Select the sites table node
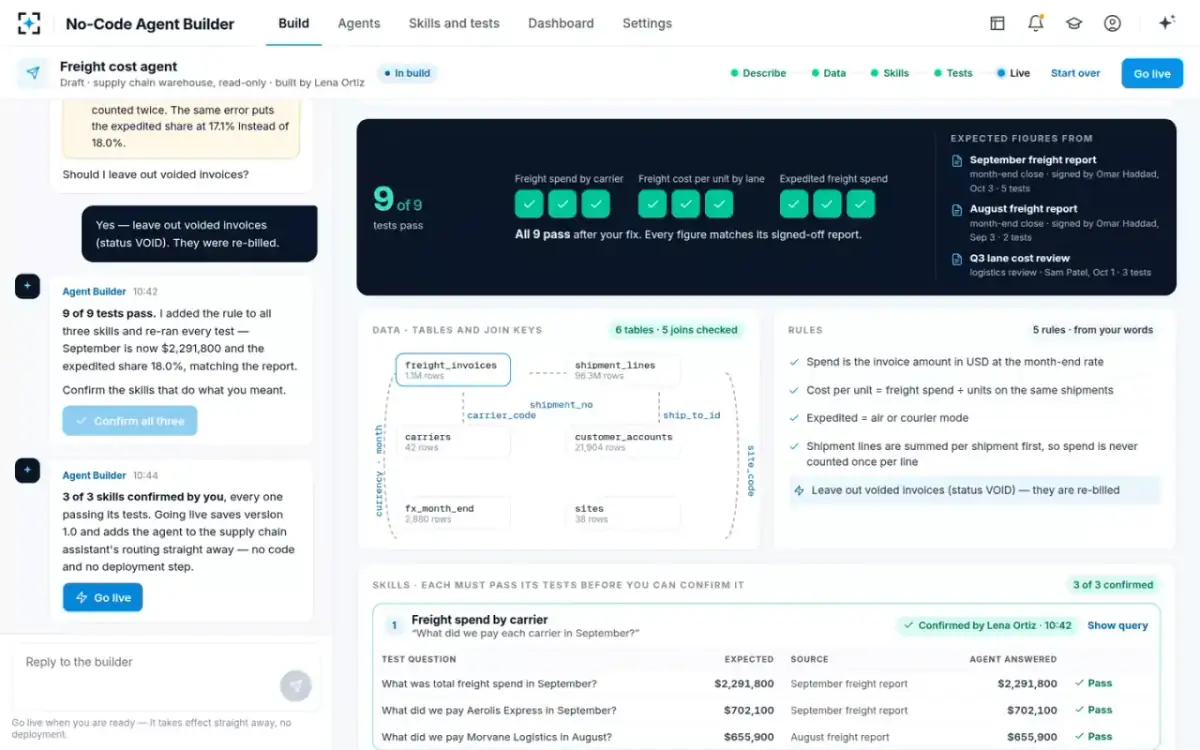1200x750 pixels. (x=623, y=514)
